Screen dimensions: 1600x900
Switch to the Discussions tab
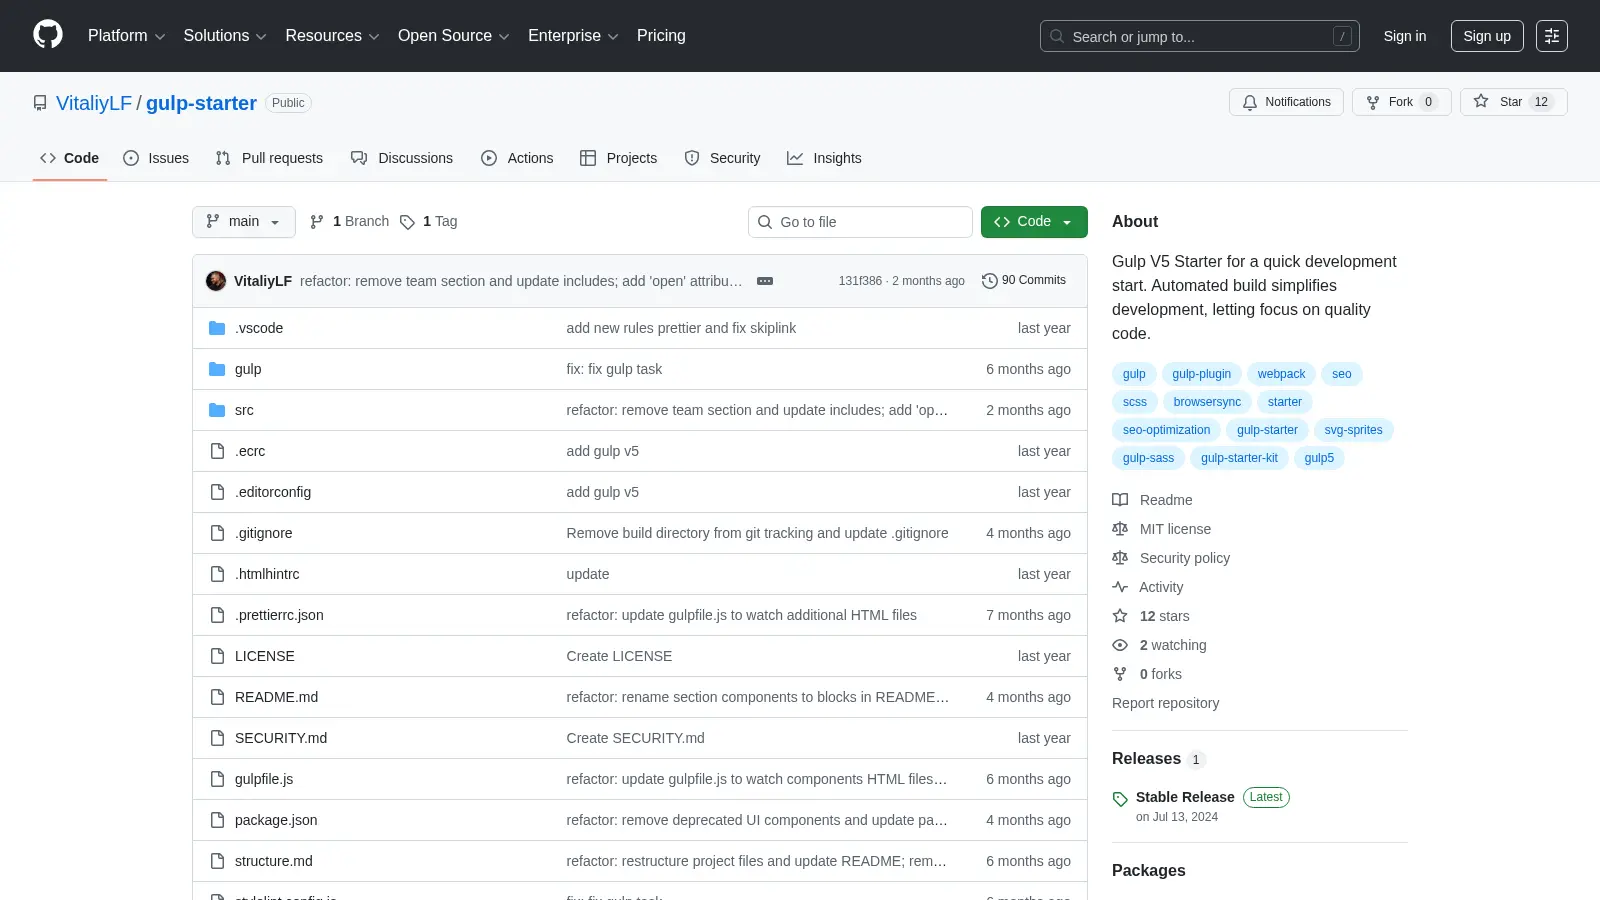coord(402,158)
